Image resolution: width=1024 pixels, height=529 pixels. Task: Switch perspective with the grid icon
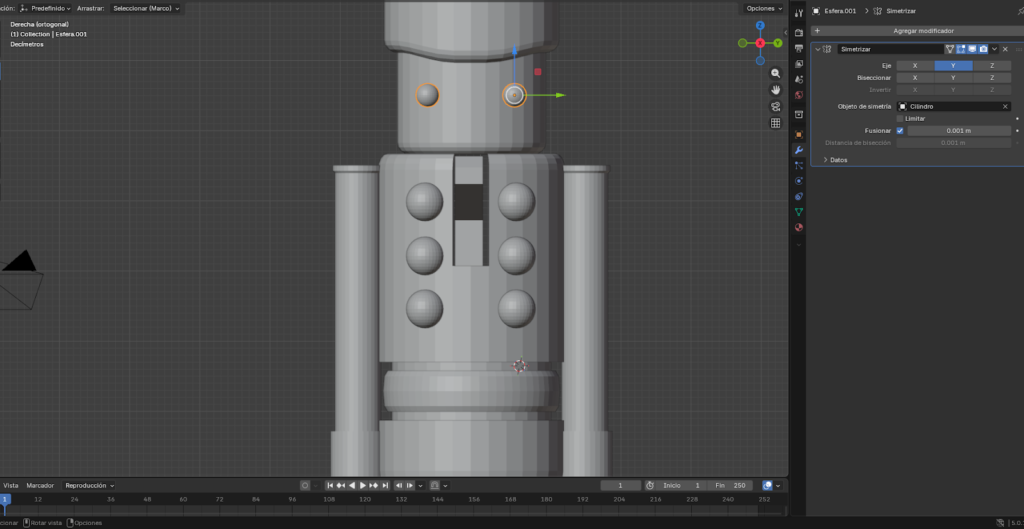(x=775, y=123)
